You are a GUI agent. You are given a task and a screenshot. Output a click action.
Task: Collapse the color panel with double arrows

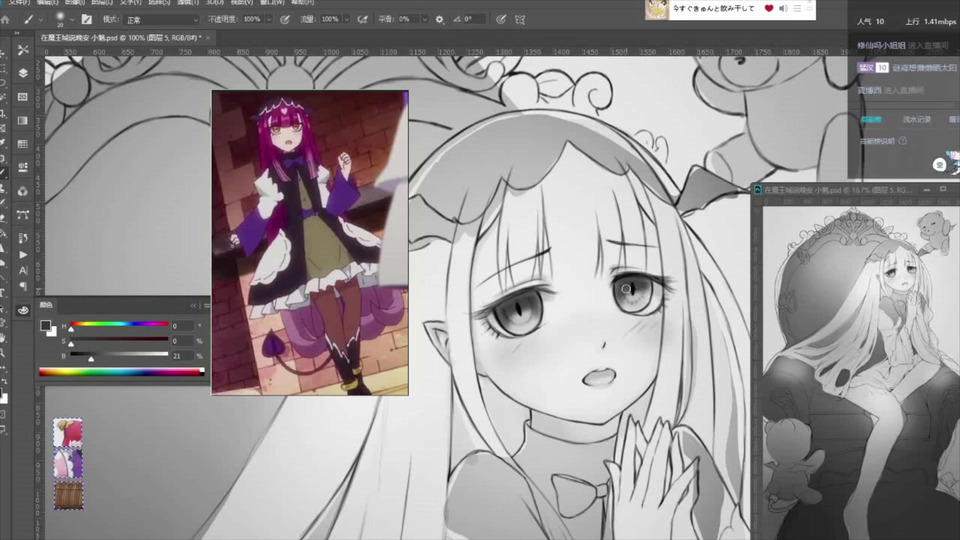coord(193,305)
